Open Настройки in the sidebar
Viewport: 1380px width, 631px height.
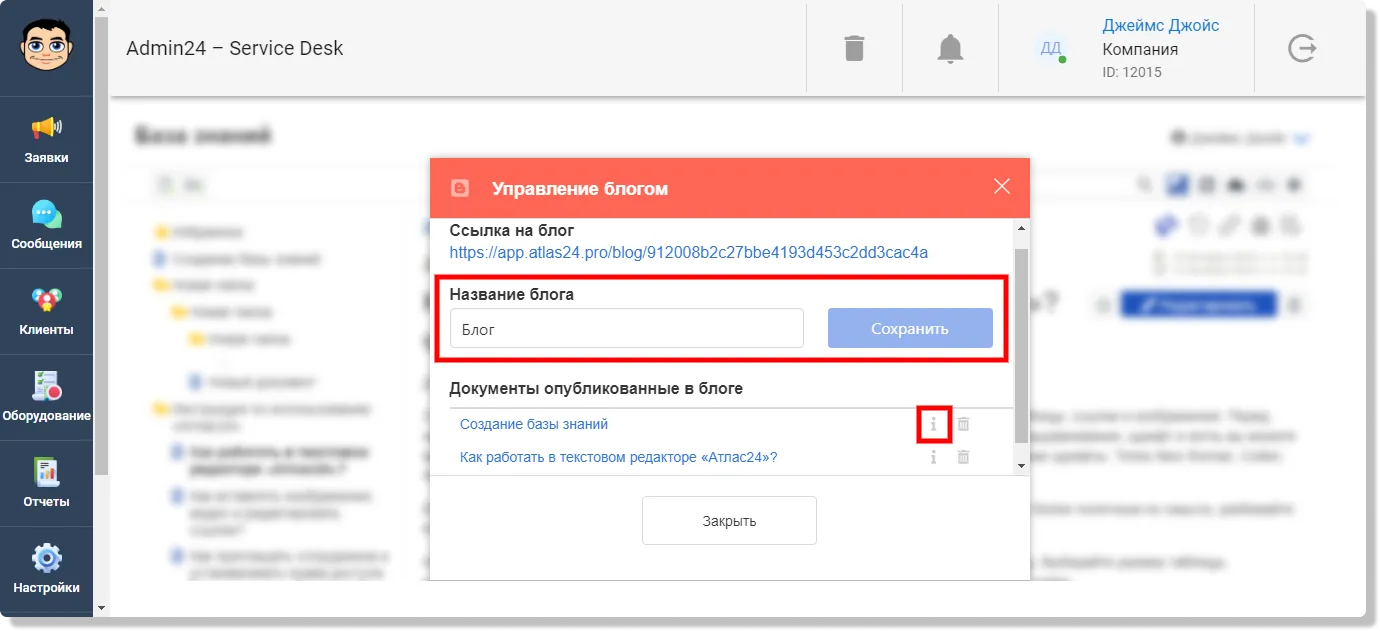47,570
